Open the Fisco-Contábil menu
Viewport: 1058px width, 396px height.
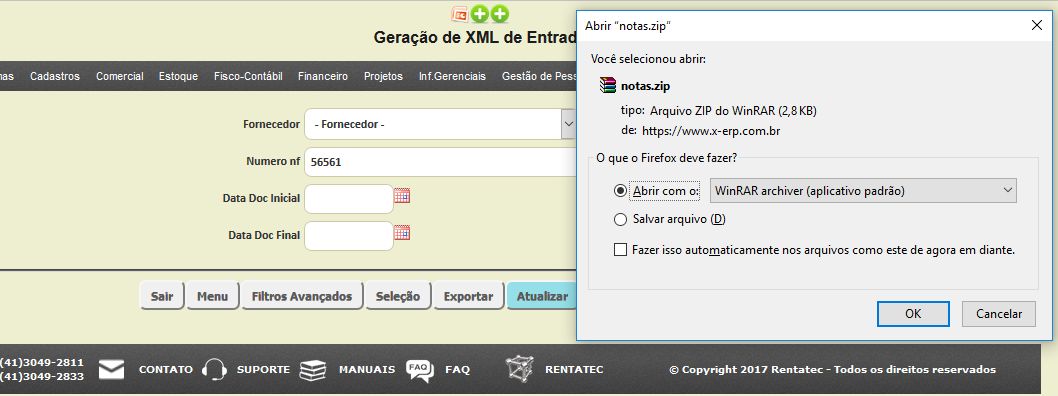coord(248,76)
